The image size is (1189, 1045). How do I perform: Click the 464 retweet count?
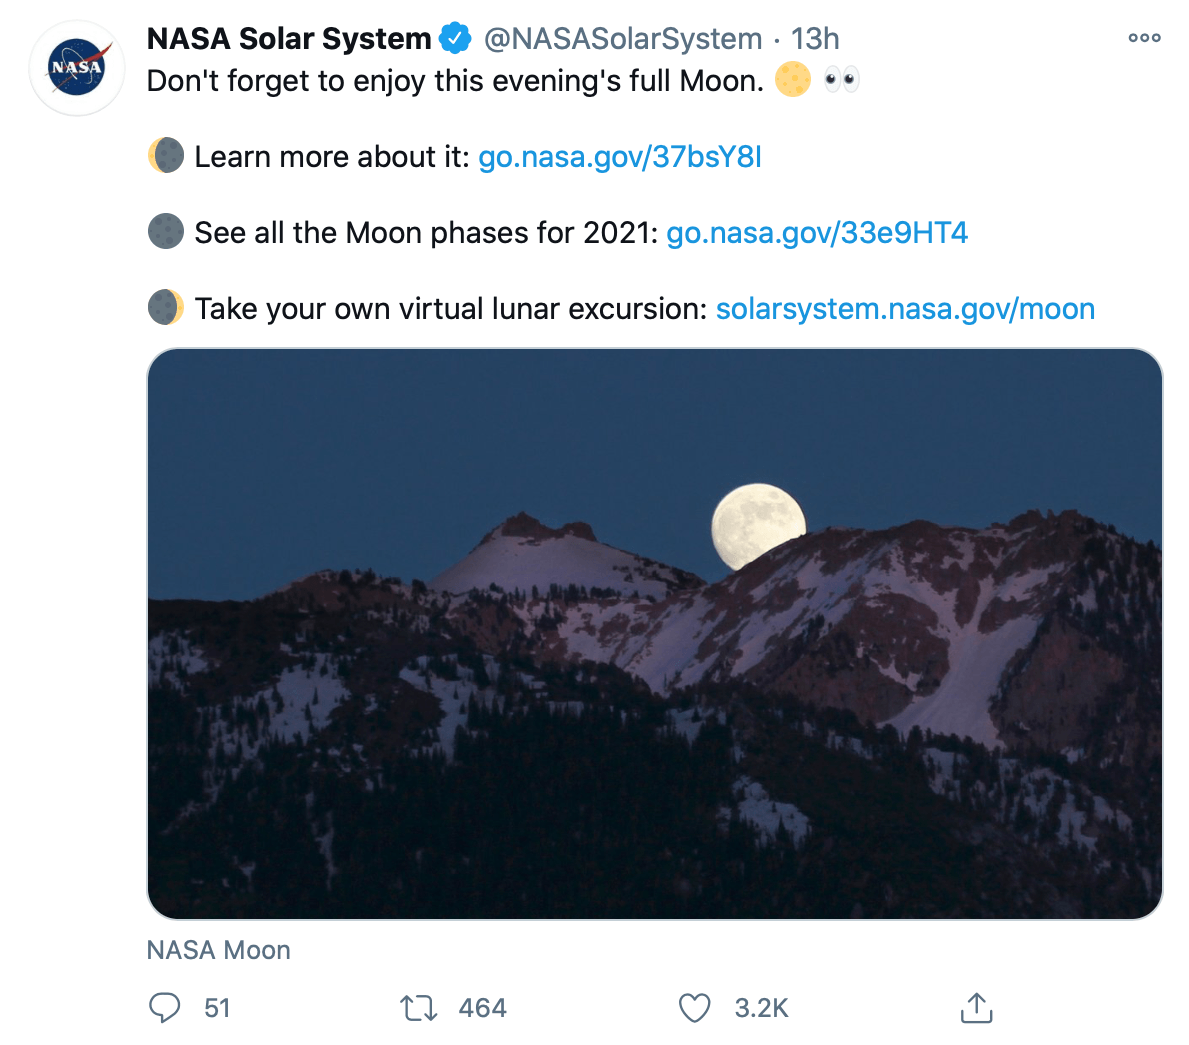click(482, 1008)
